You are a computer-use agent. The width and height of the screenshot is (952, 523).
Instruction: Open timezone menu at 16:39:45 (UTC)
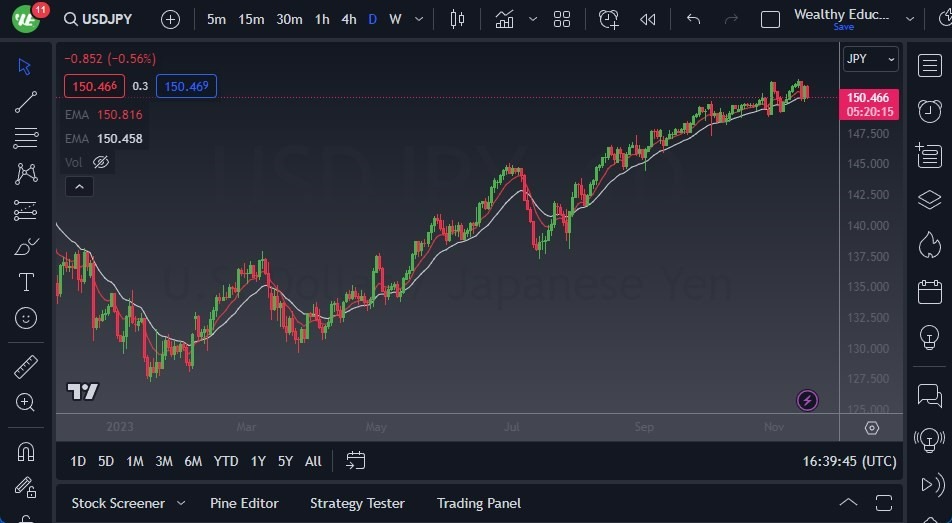(849, 461)
